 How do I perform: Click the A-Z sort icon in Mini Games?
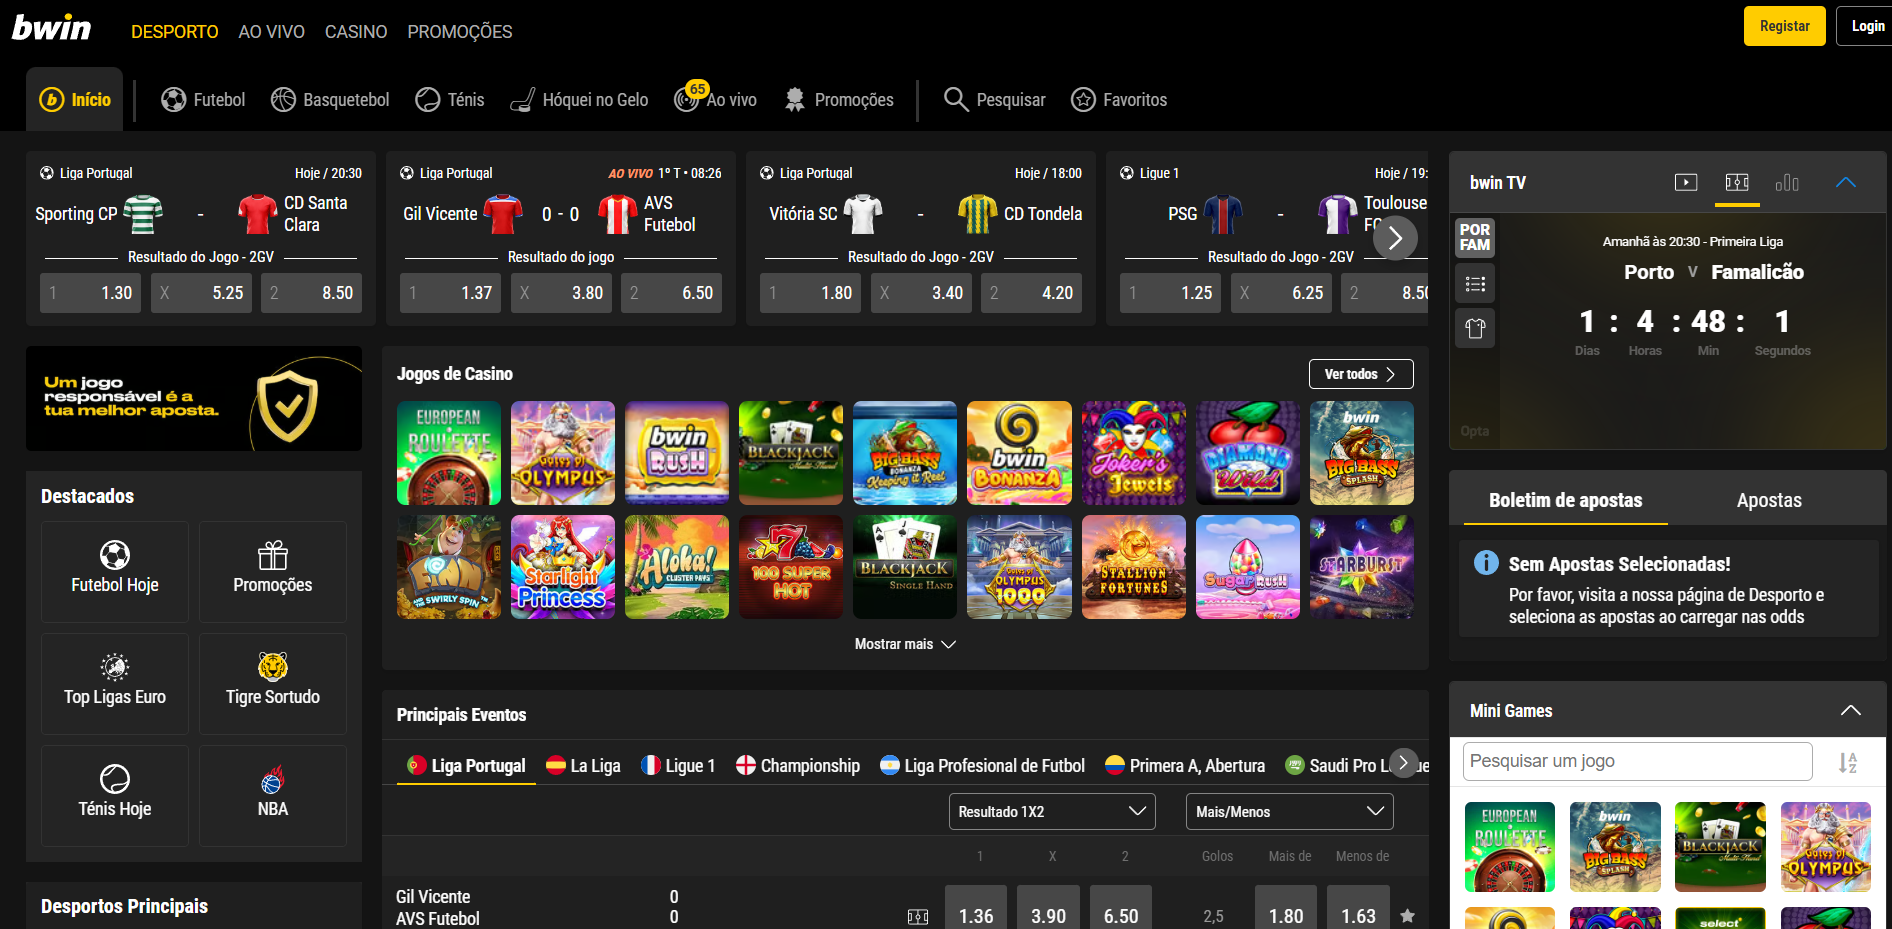click(1848, 763)
